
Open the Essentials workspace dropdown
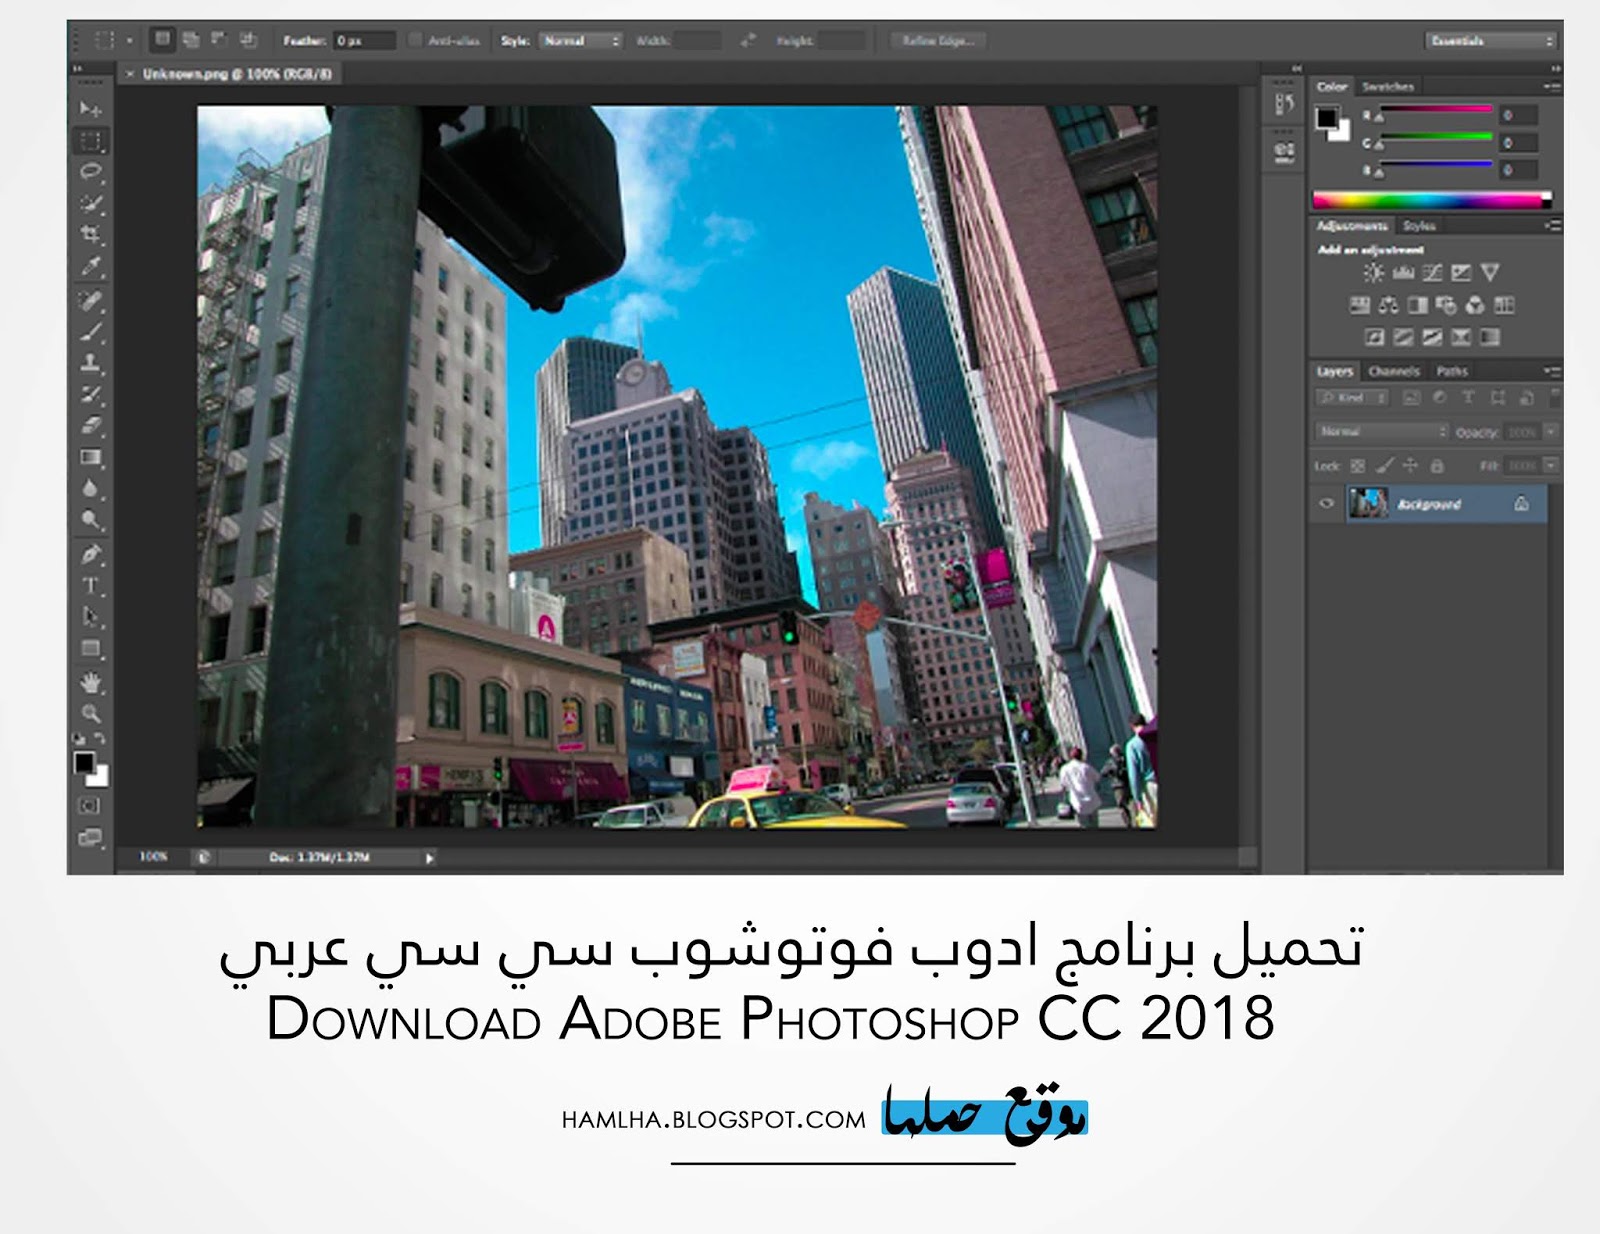coord(1491,41)
